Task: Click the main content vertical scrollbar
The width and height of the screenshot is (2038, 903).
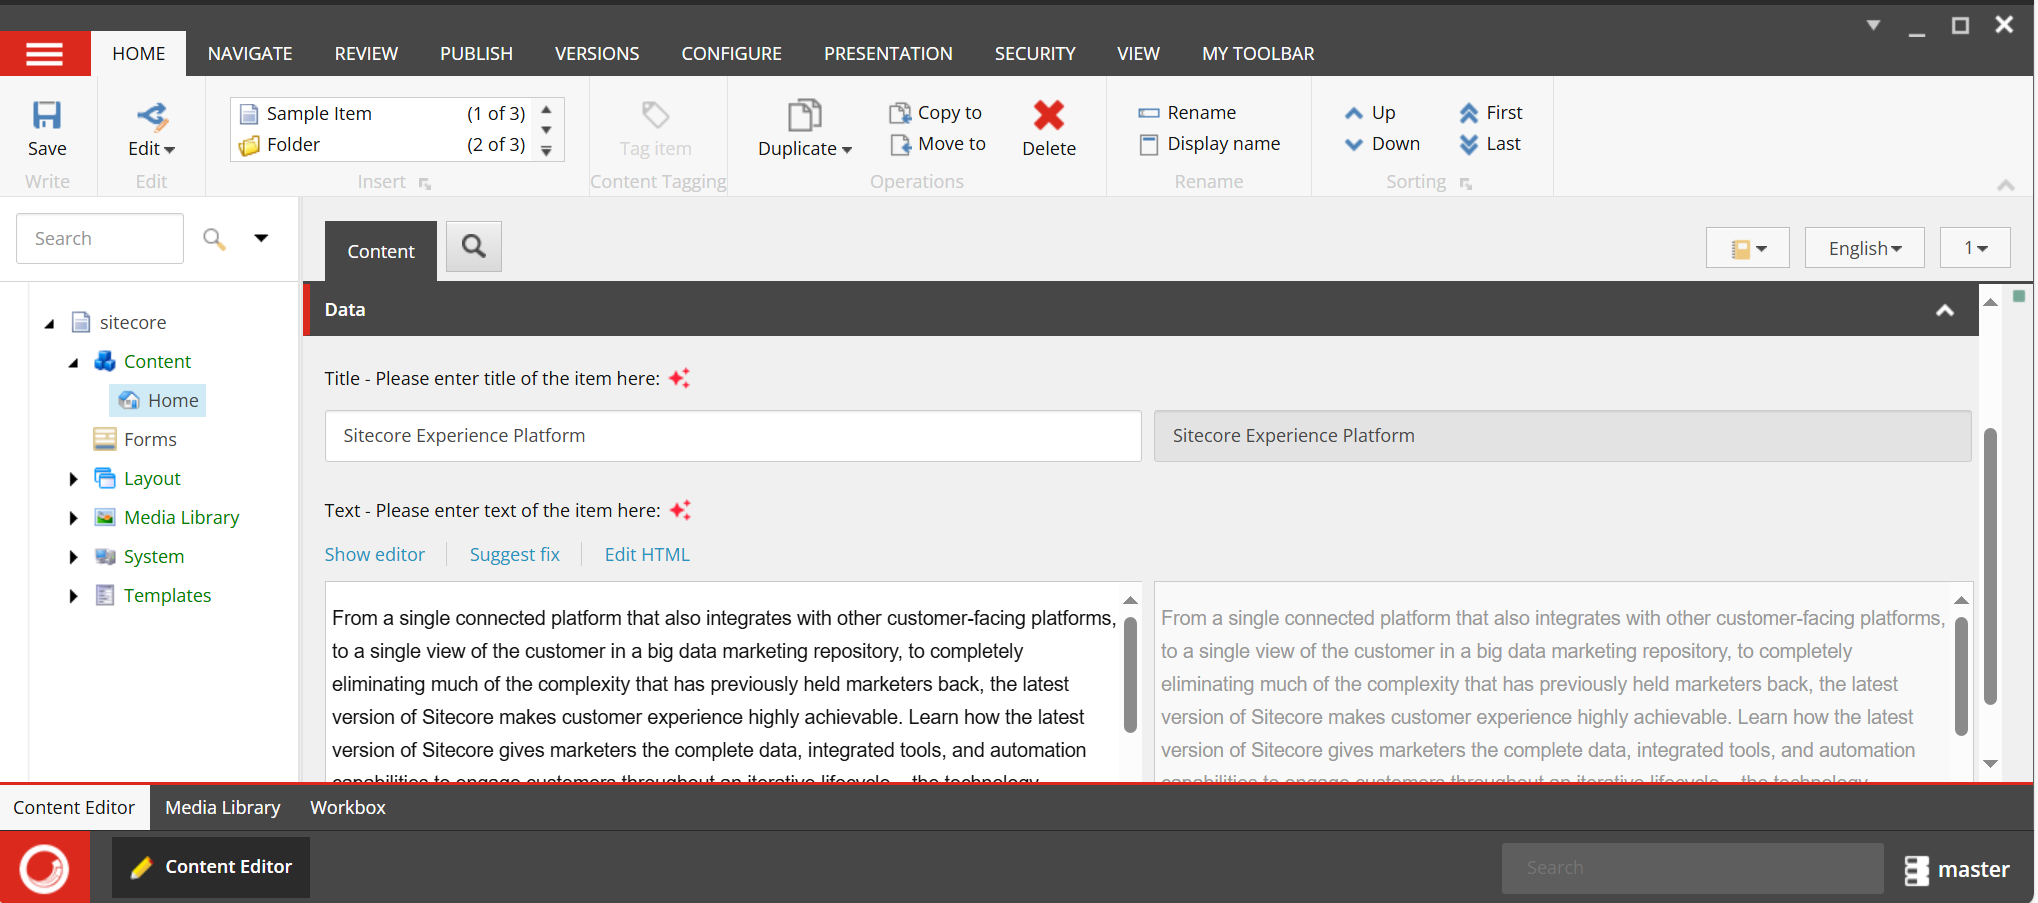Action: point(1990,565)
